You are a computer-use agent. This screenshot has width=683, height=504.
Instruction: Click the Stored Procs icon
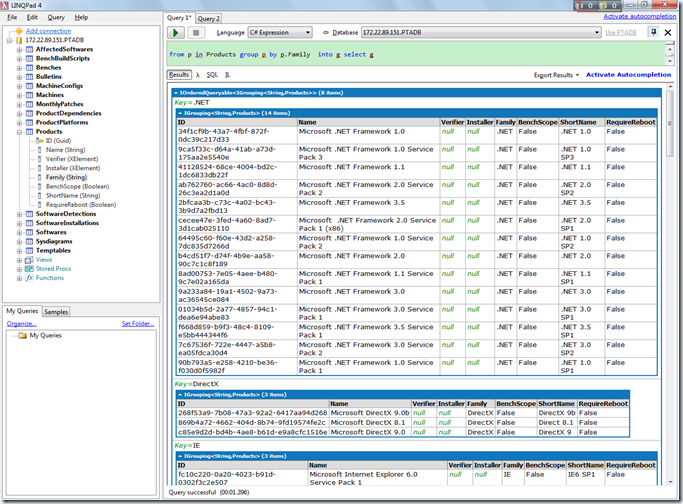29,269
